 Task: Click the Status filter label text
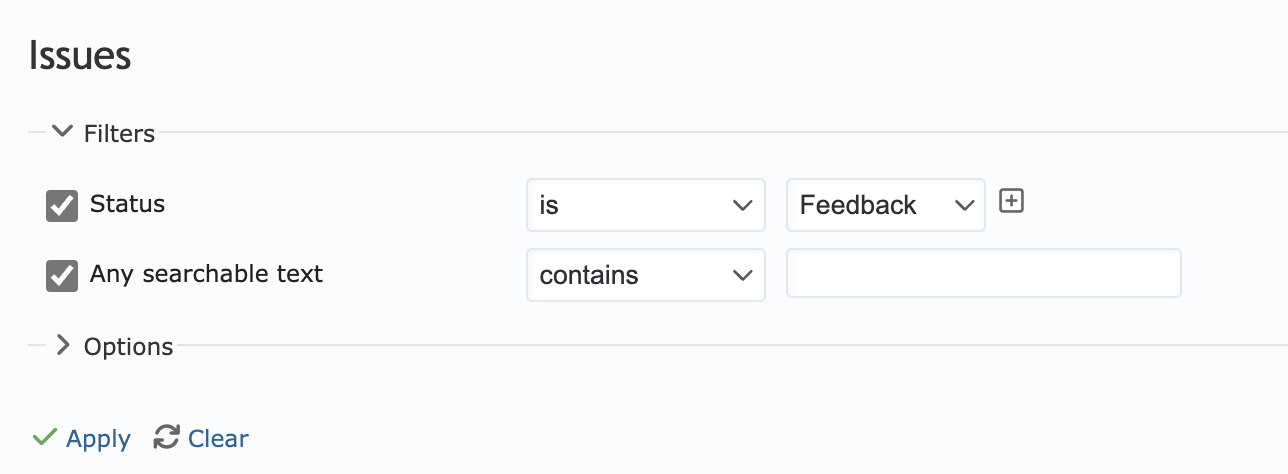pyautogui.click(x=127, y=204)
